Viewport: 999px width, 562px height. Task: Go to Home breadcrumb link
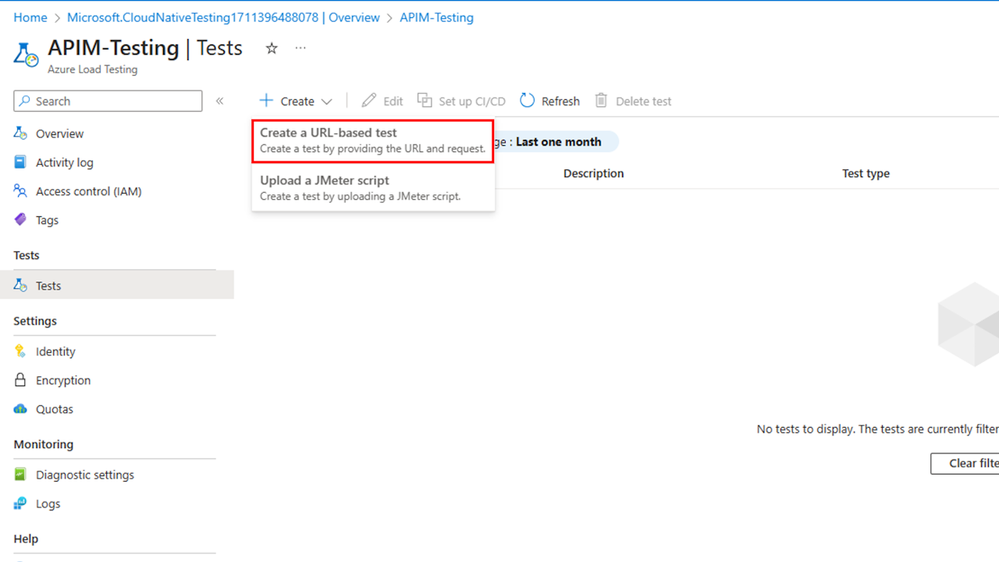(x=30, y=17)
